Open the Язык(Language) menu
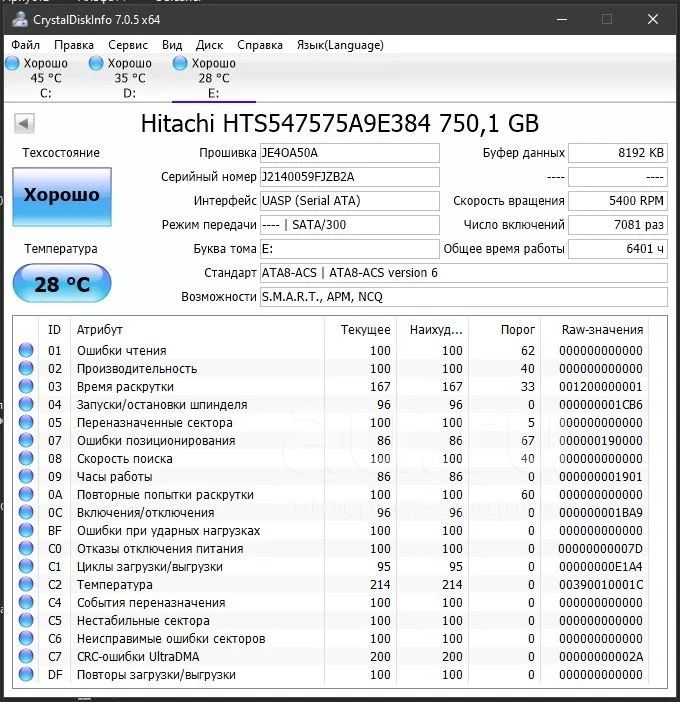680x702 pixels. [x=340, y=45]
